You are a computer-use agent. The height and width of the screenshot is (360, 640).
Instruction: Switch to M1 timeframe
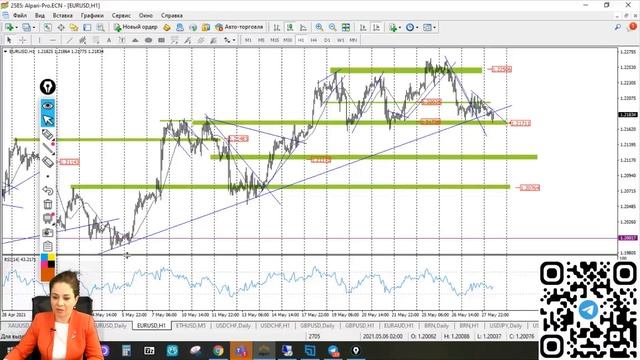(248, 40)
